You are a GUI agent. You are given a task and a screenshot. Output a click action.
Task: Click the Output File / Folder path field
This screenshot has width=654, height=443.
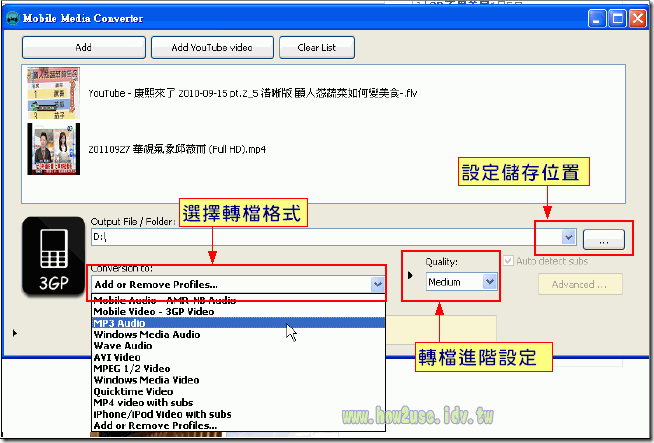tap(320, 238)
